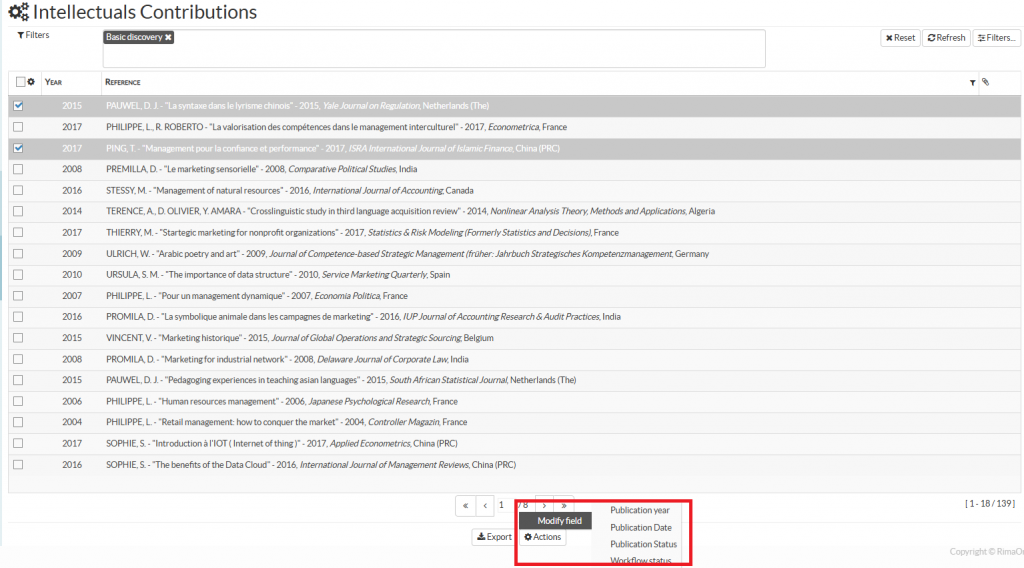Select Publication Status menu entry

[643, 544]
